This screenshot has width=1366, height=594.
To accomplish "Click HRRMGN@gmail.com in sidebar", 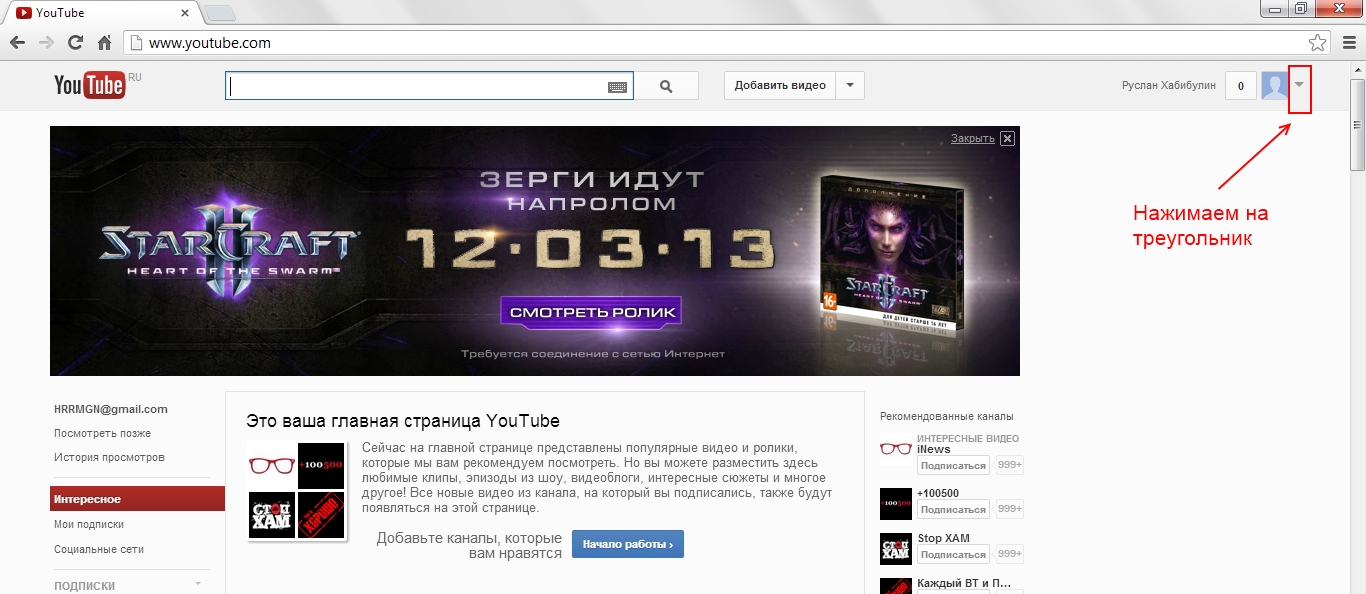I will (x=111, y=409).
